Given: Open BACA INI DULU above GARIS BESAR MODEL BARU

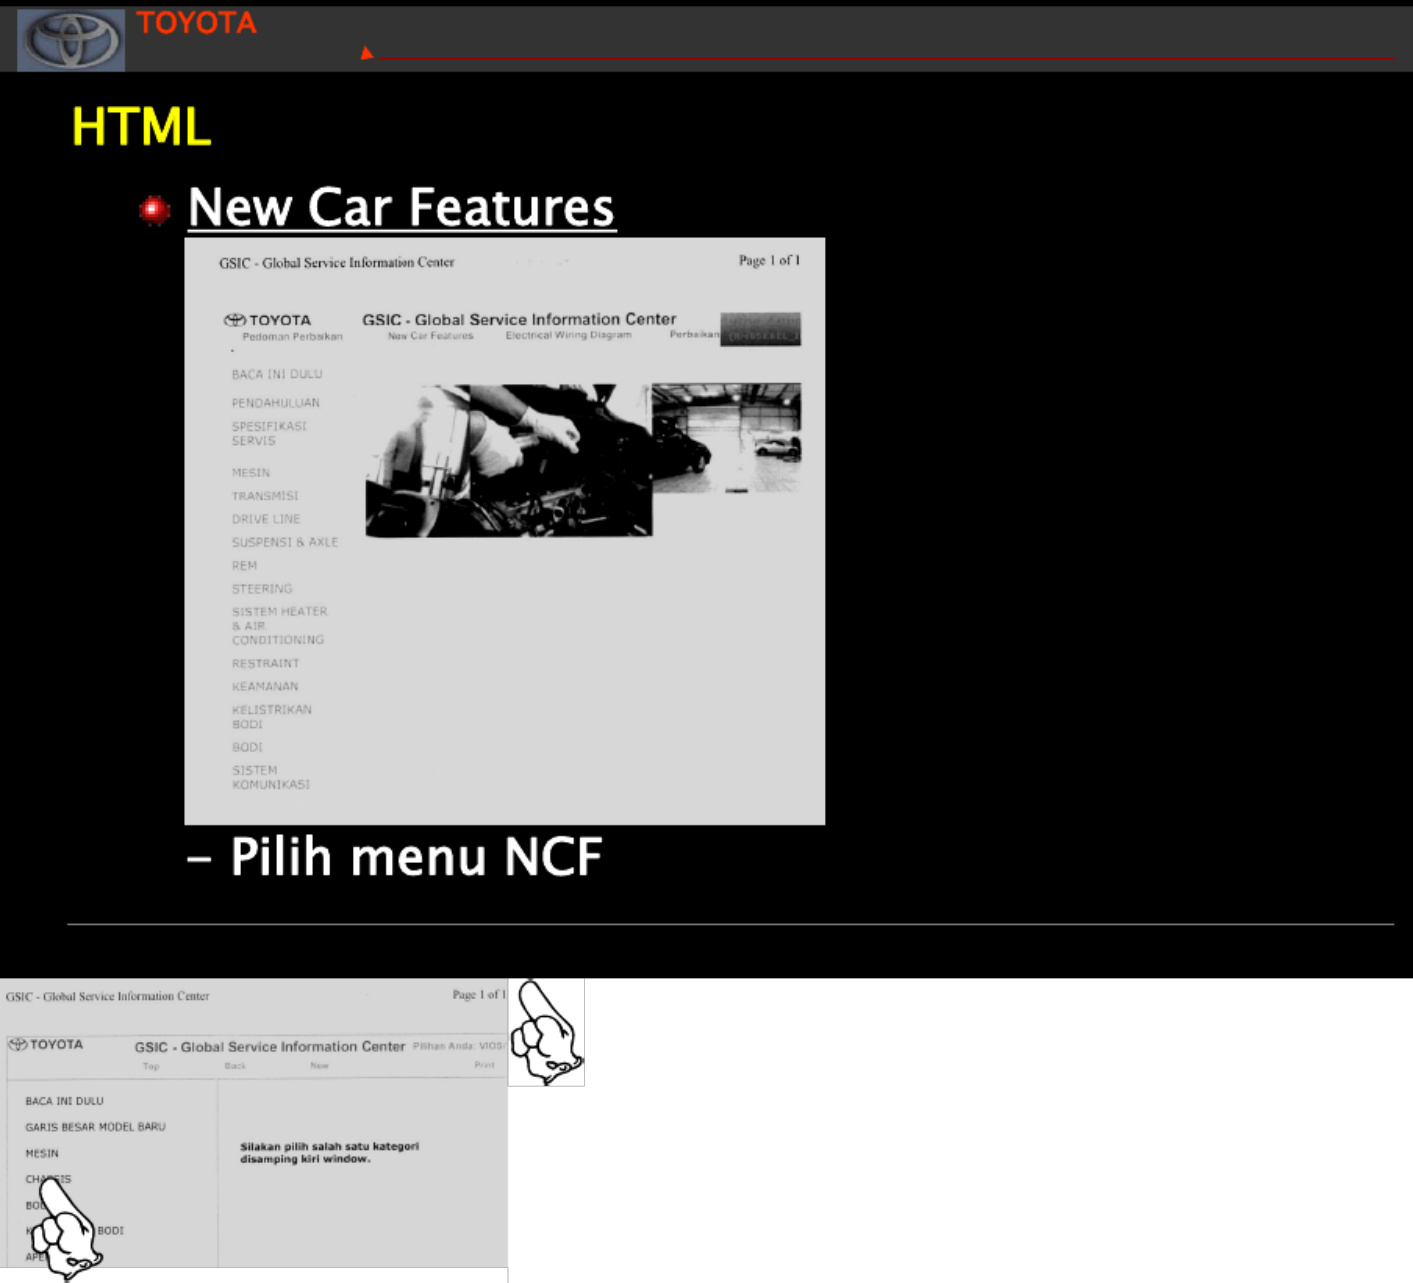Looking at the screenshot, I should pos(64,1101).
